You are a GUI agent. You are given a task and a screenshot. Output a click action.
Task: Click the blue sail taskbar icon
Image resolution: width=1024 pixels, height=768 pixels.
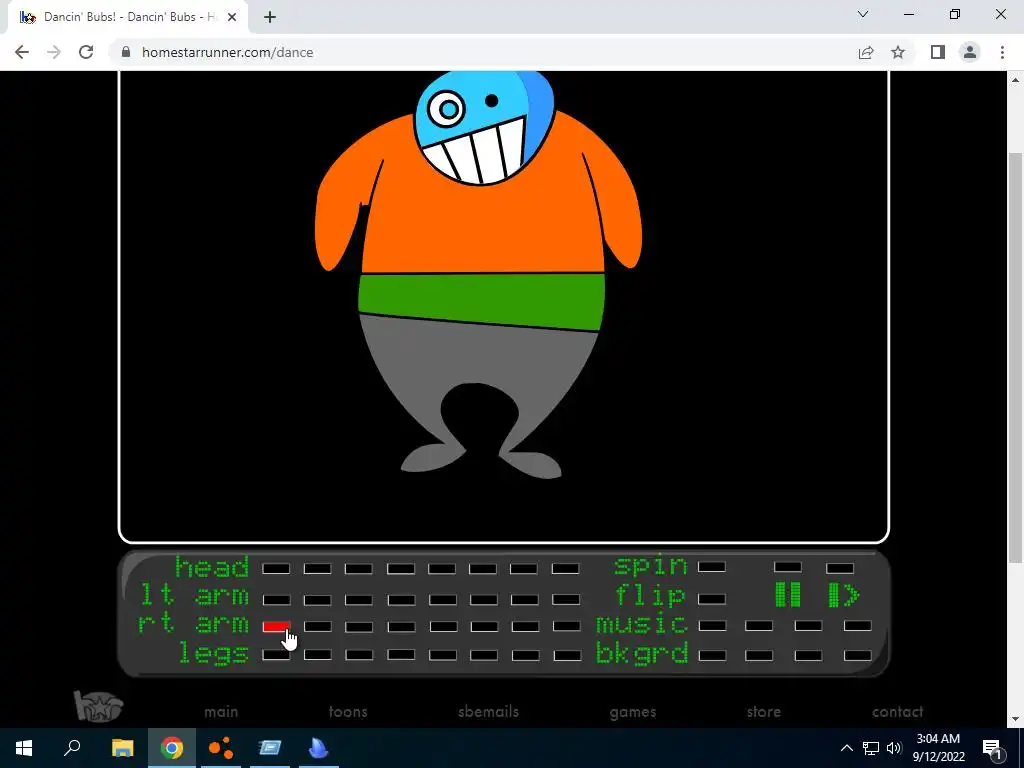click(x=319, y=748)
